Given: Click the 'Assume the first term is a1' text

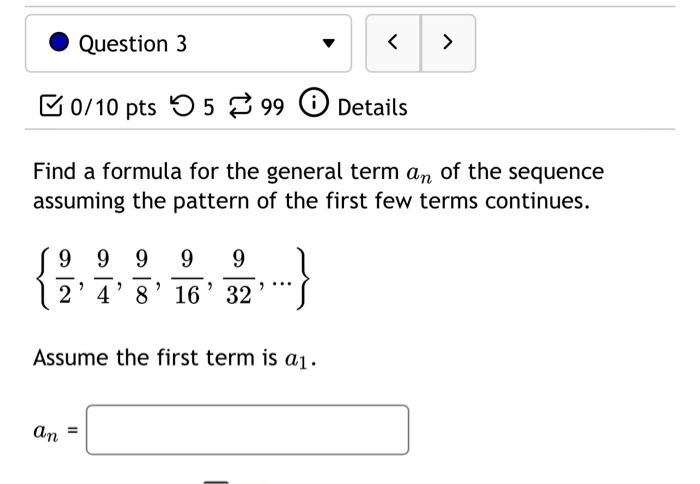Looking at the screenshot, I should click(176, 357).
